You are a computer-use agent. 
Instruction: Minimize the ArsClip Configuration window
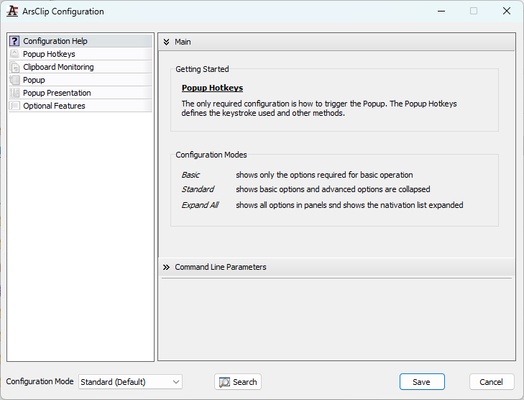tap(441, 11)
